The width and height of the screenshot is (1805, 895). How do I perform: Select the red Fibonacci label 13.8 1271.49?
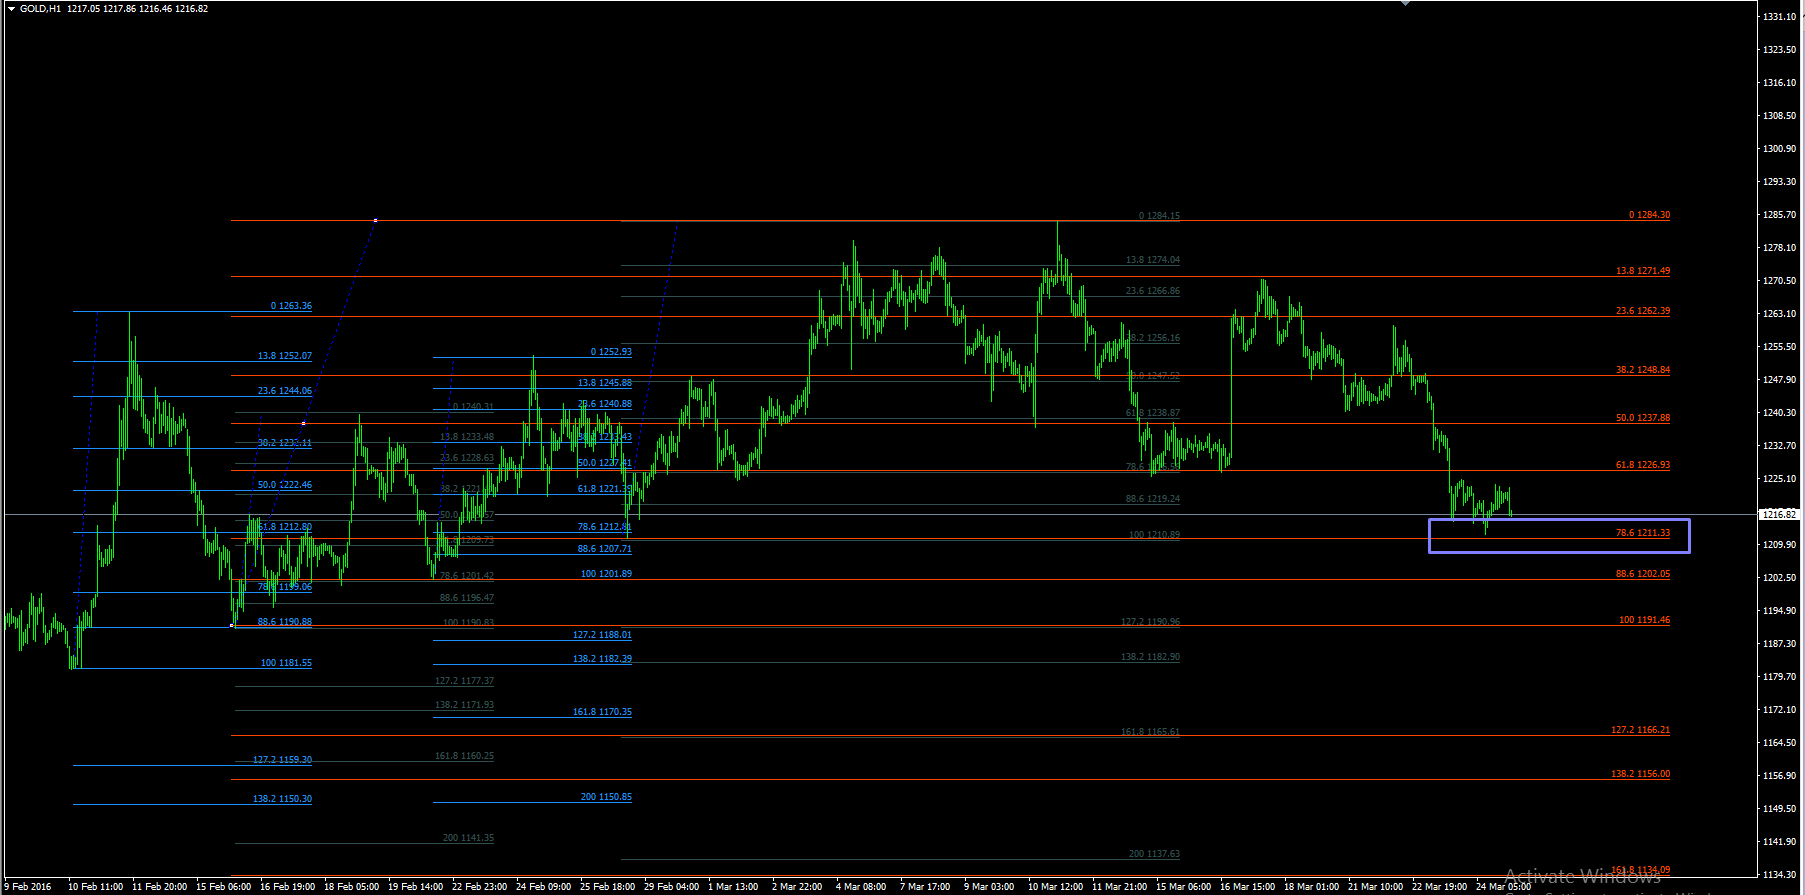1643,271
